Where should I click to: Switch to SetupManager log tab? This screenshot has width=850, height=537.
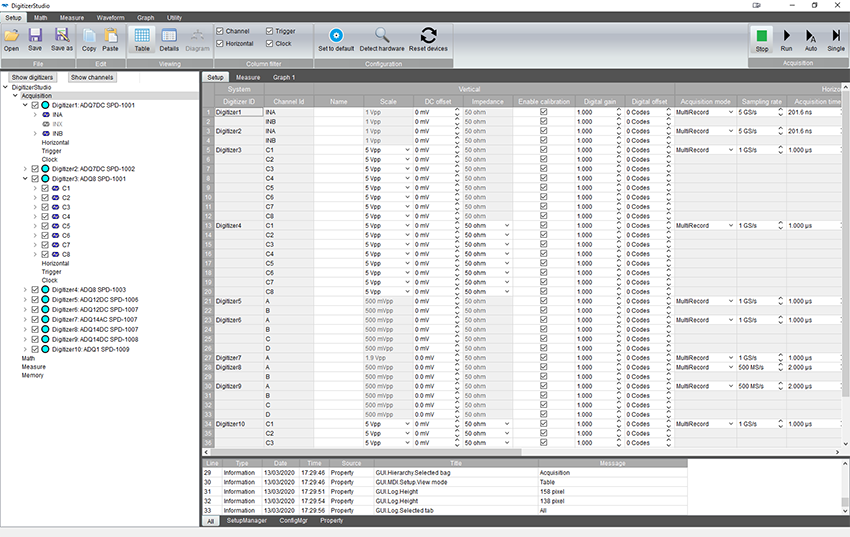(x=247, y=521)
